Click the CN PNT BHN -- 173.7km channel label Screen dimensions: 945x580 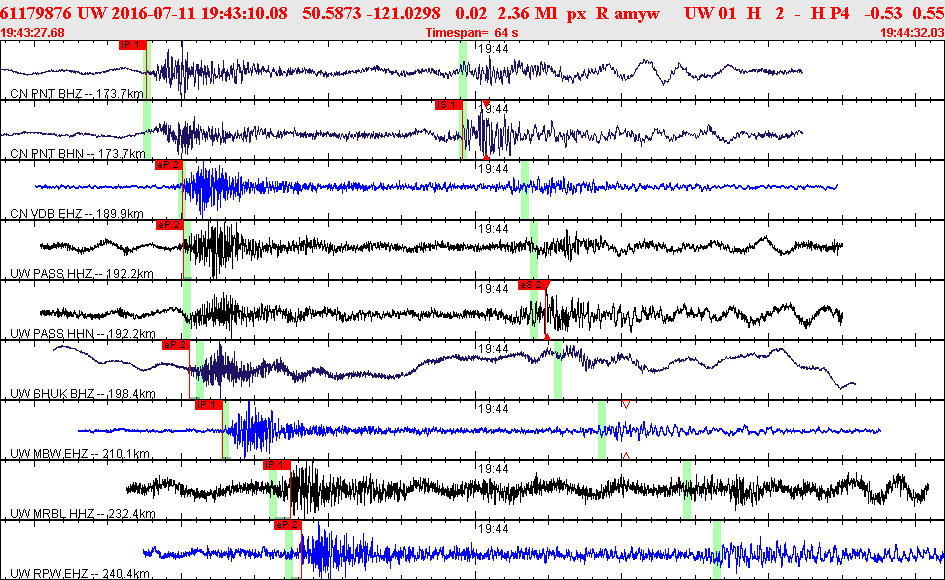click(78, 154)
